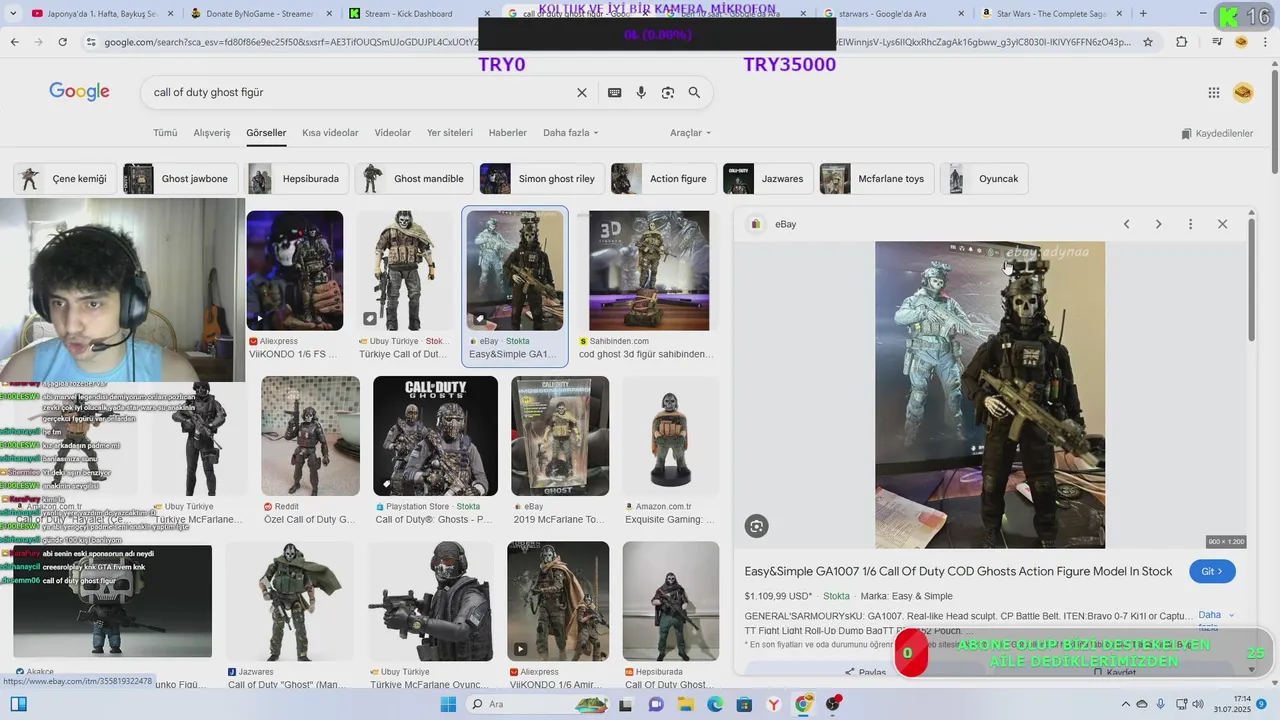This screenshot has width=1280, height=720.
Task: Open the Amazon.com.tr Exquisite Gaming thumbnail
Action: pos(670,436)
